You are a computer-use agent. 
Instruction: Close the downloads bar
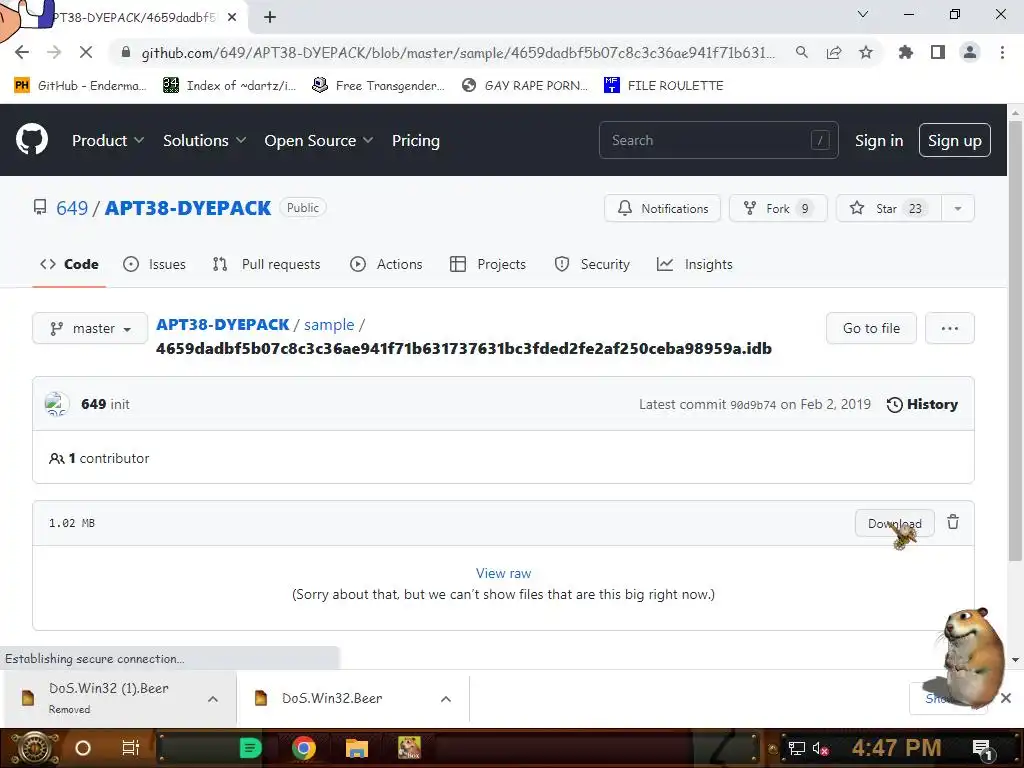1006,698
